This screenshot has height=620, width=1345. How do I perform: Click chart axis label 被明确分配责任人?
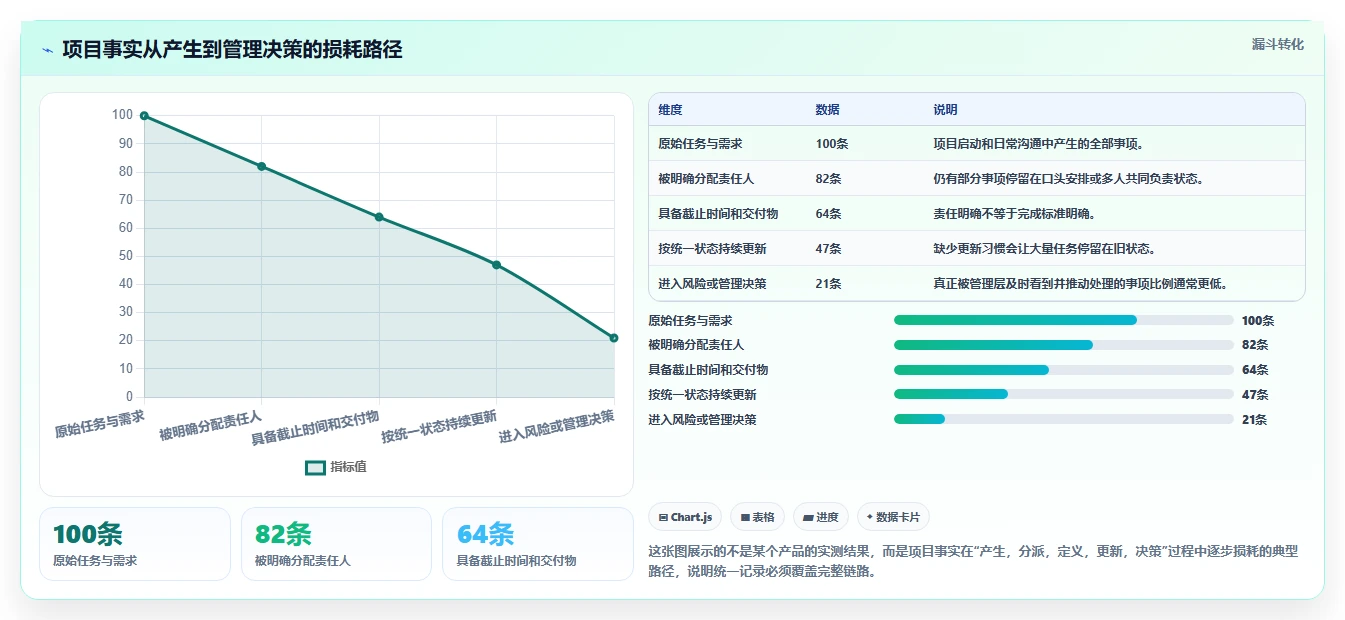point(211,425)
